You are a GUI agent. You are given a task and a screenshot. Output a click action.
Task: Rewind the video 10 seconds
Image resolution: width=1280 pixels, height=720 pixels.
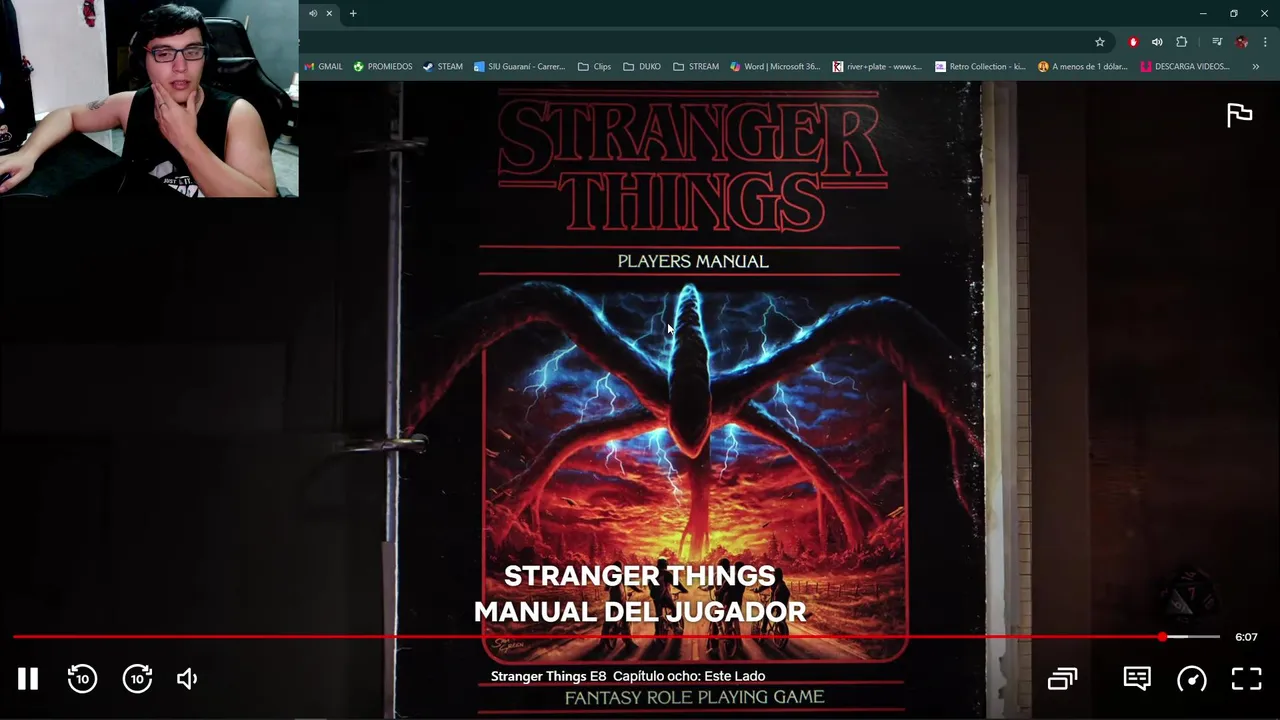[82, 679]
